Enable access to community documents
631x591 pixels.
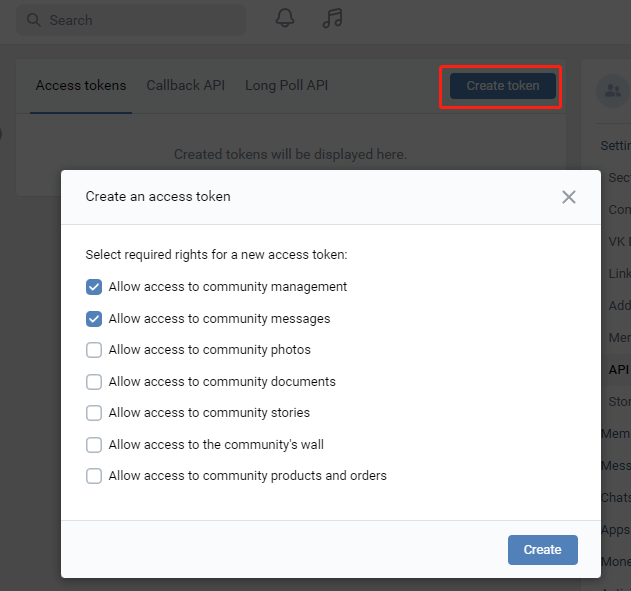94,382
